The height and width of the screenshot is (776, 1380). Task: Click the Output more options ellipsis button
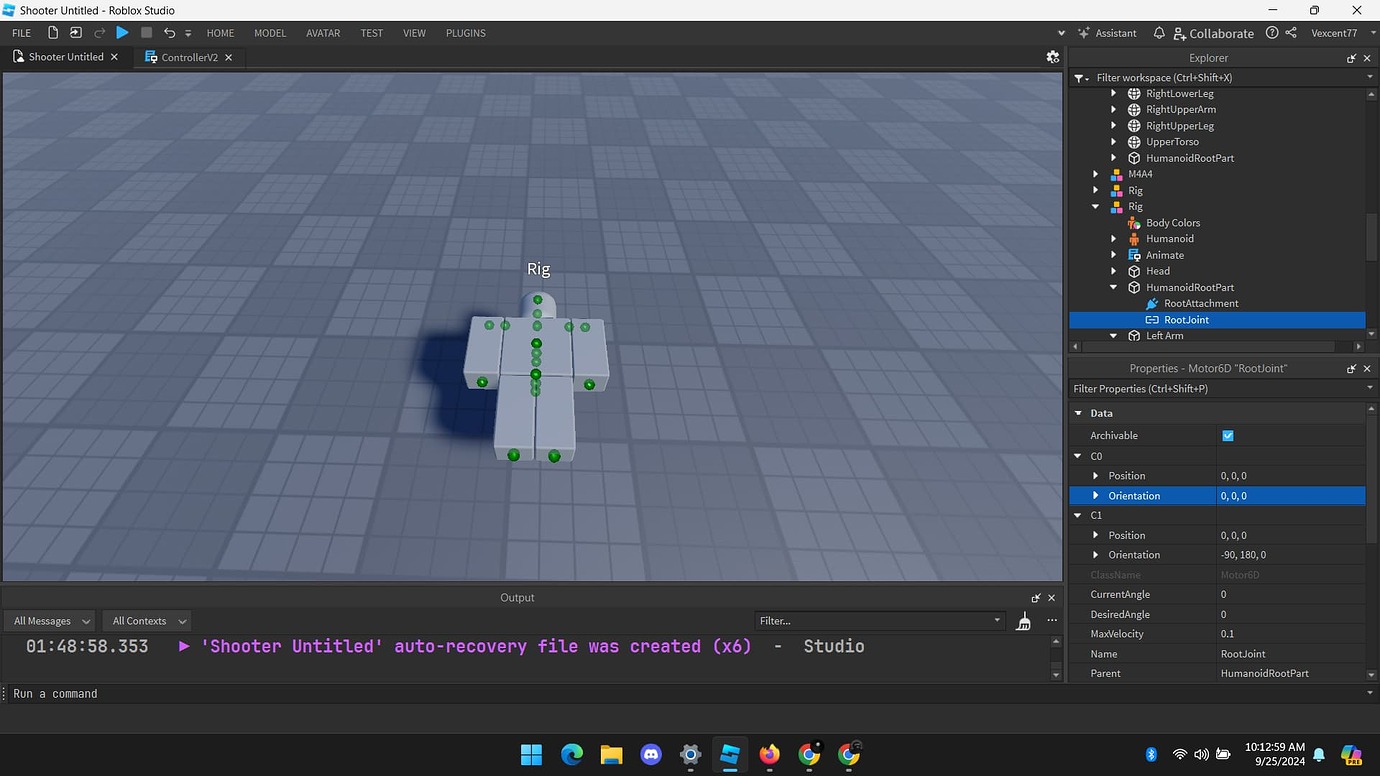(x=1051, y=620)
